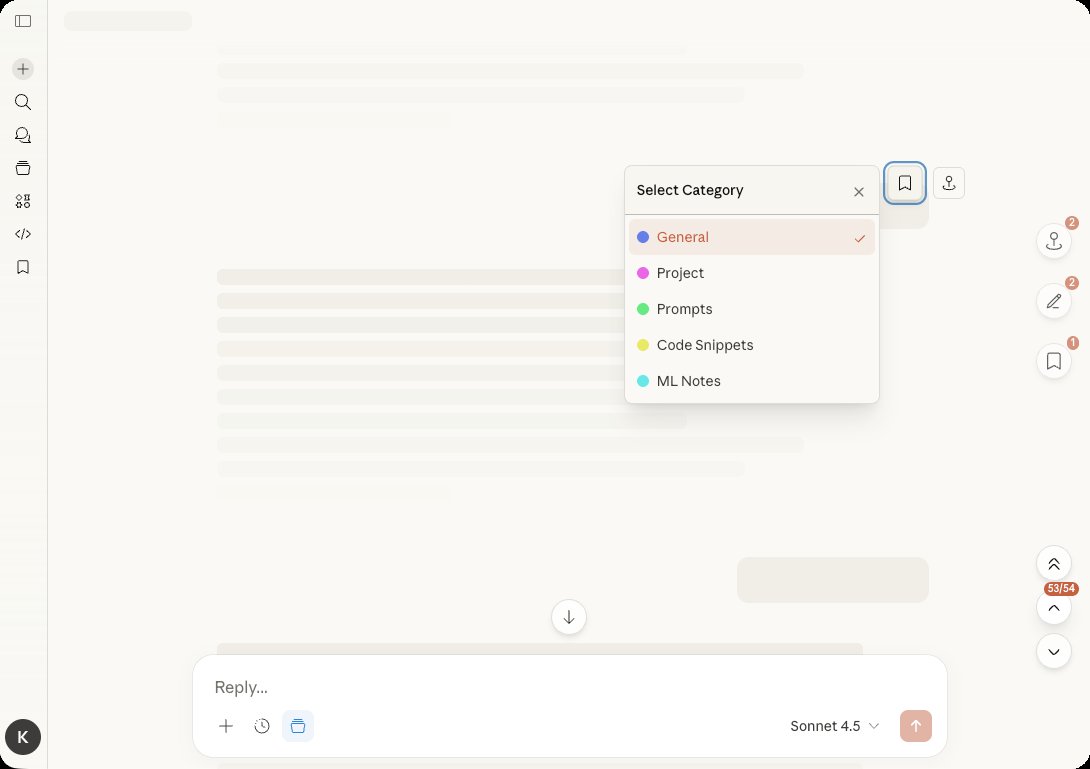The height and width of the screenshot is (769, 1090).
Task: Toggle the bookmark button on the message
Action: coord(904,183)
